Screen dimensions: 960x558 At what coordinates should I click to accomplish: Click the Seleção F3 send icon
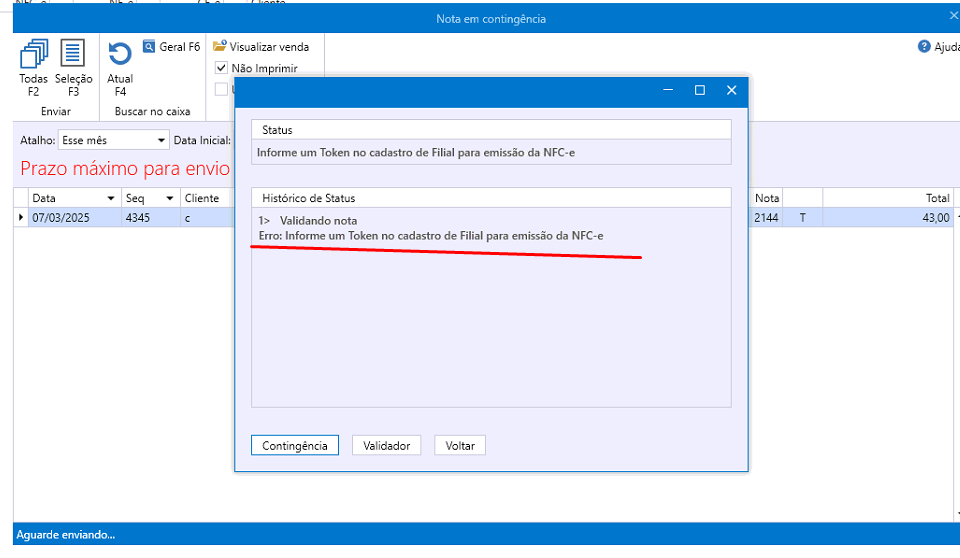(x=73, y=54)
